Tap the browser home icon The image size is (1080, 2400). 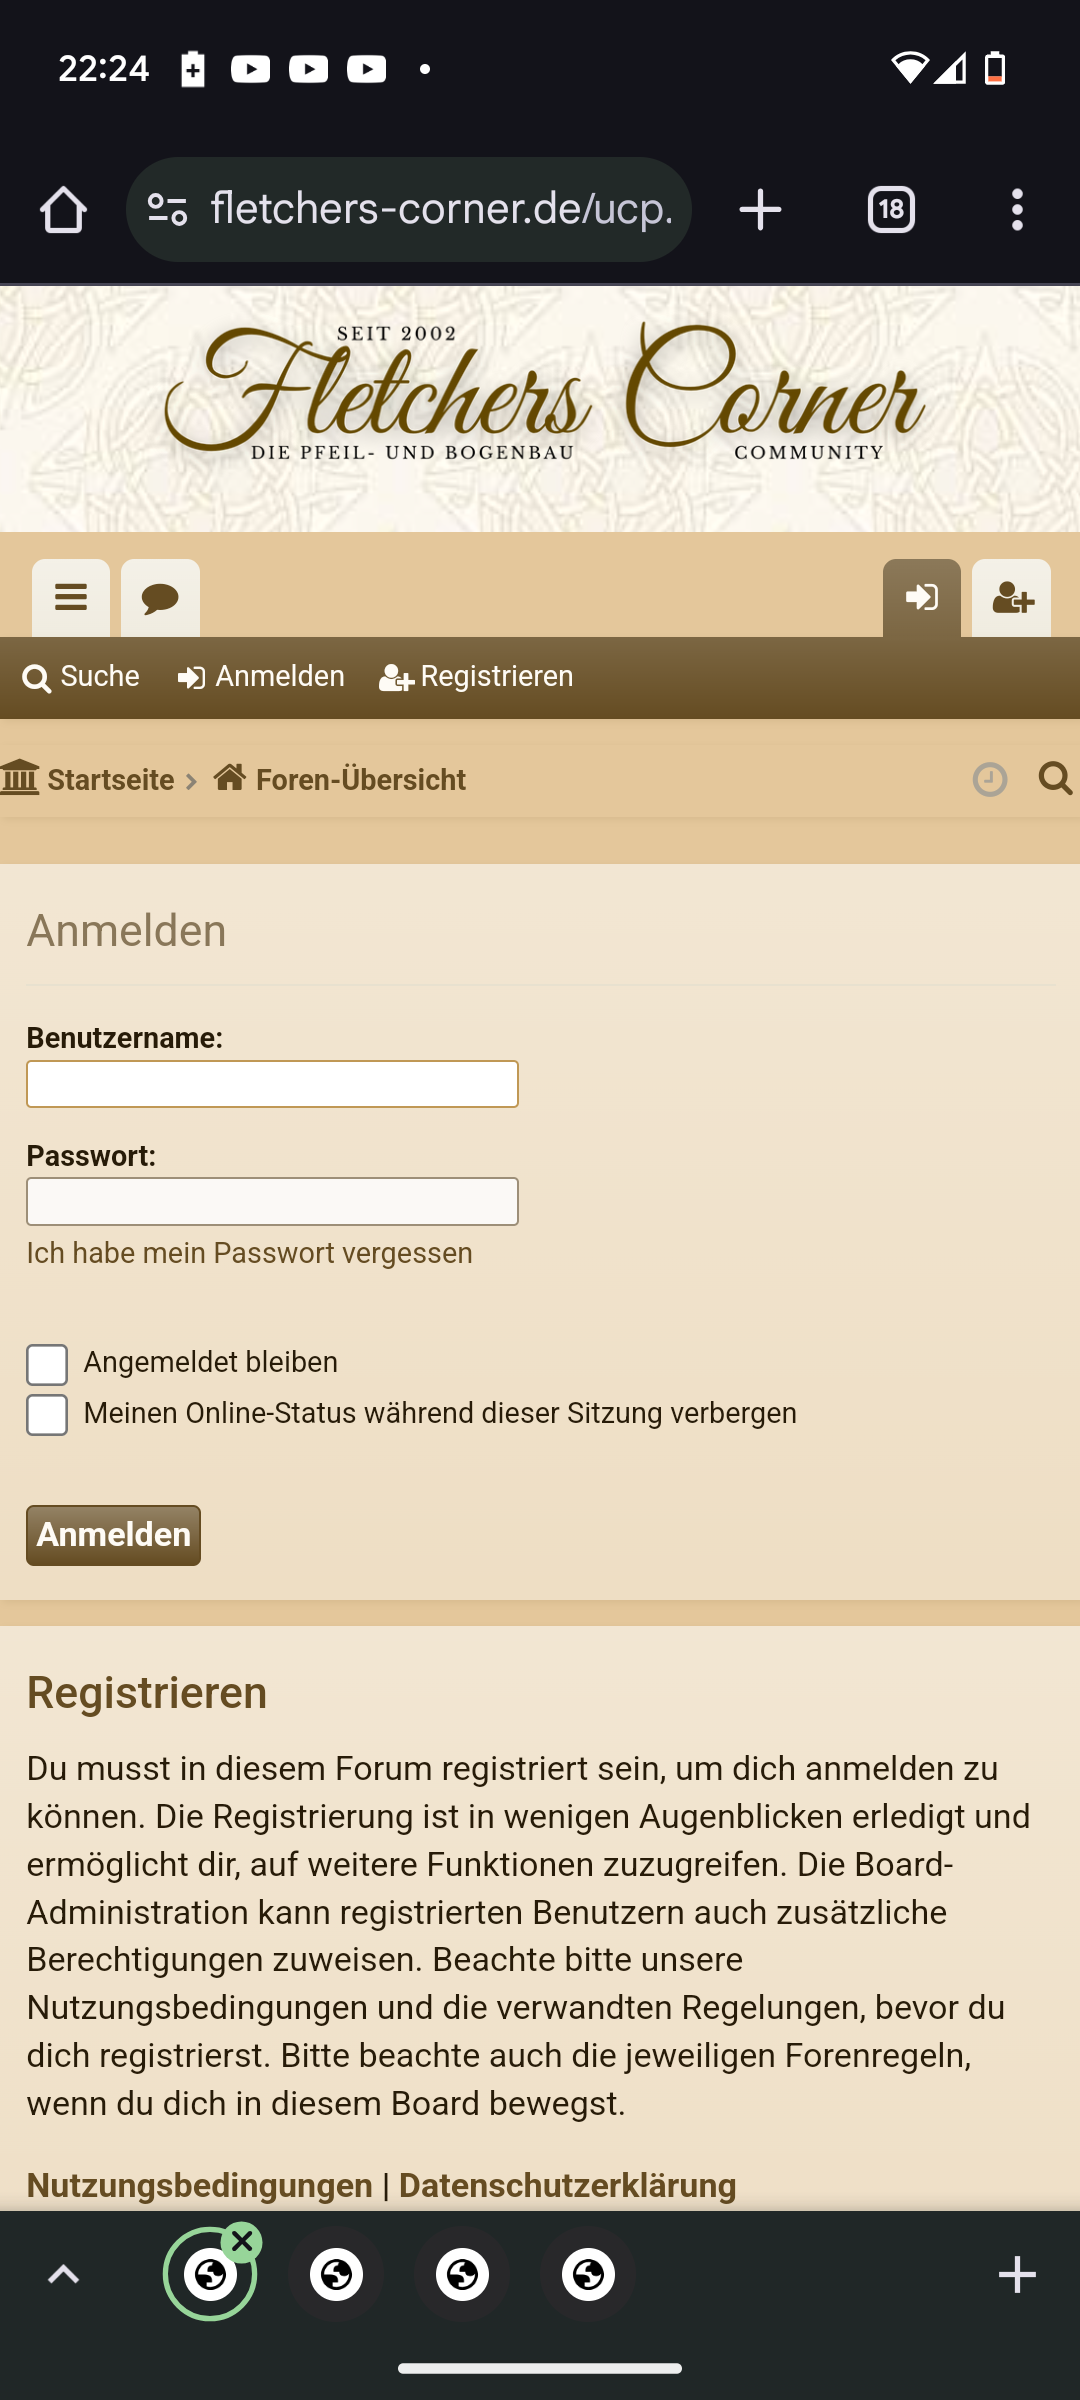[x=63, y=210]
